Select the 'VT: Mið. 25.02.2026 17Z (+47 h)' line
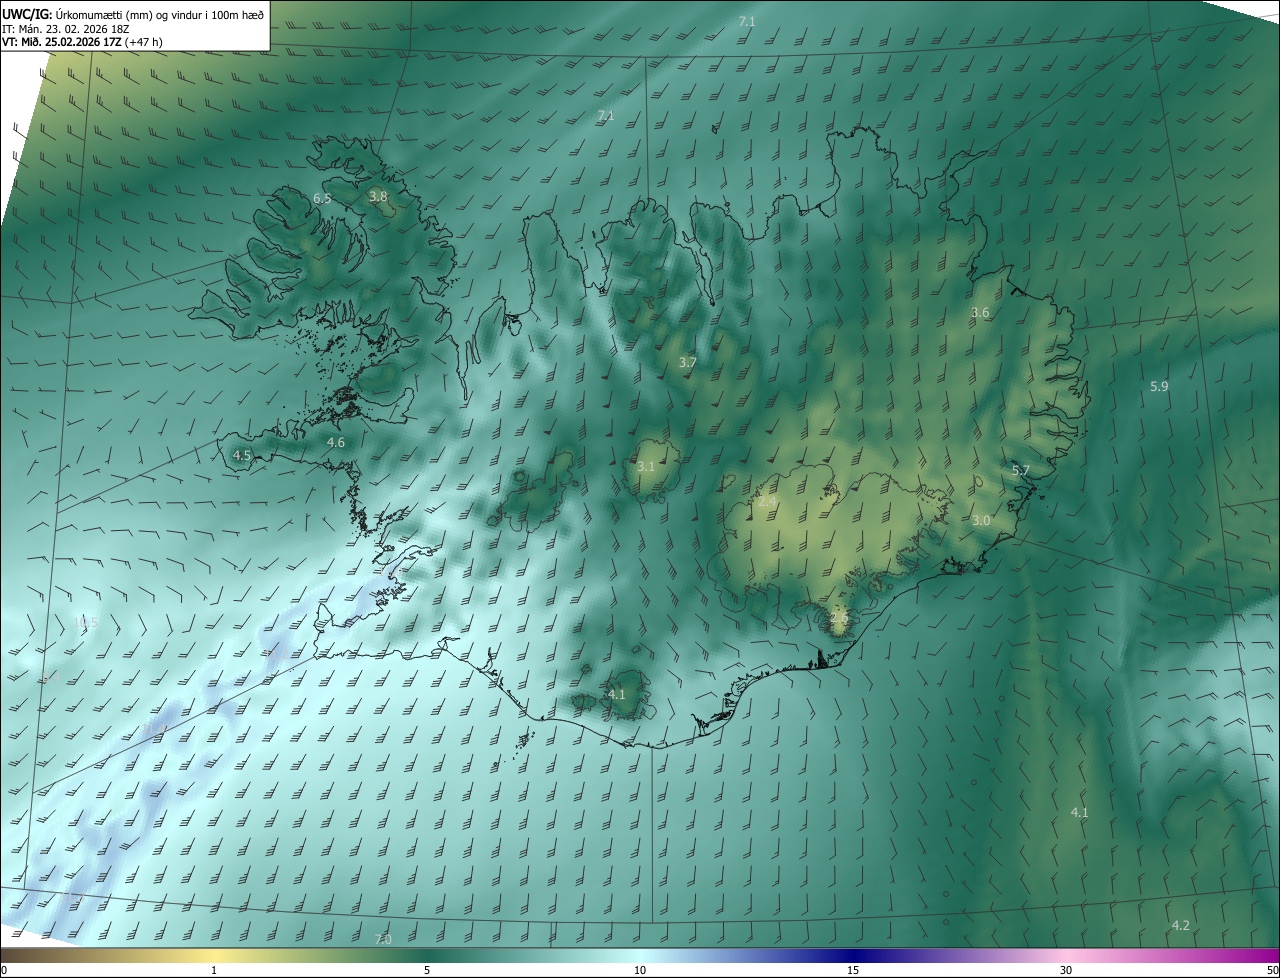1280x978 pixels. click(82, 41)
